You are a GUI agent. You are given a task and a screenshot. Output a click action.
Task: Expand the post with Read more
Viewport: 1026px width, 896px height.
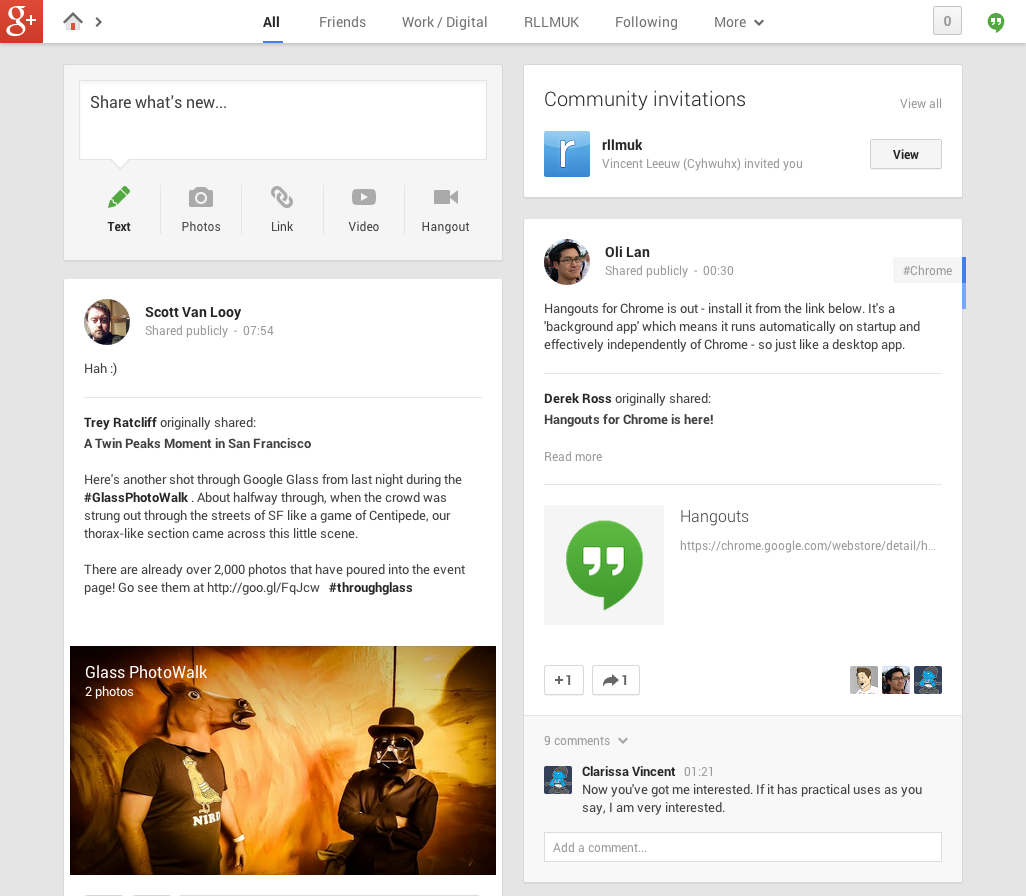pyautogui.click(x=573, y=457)
